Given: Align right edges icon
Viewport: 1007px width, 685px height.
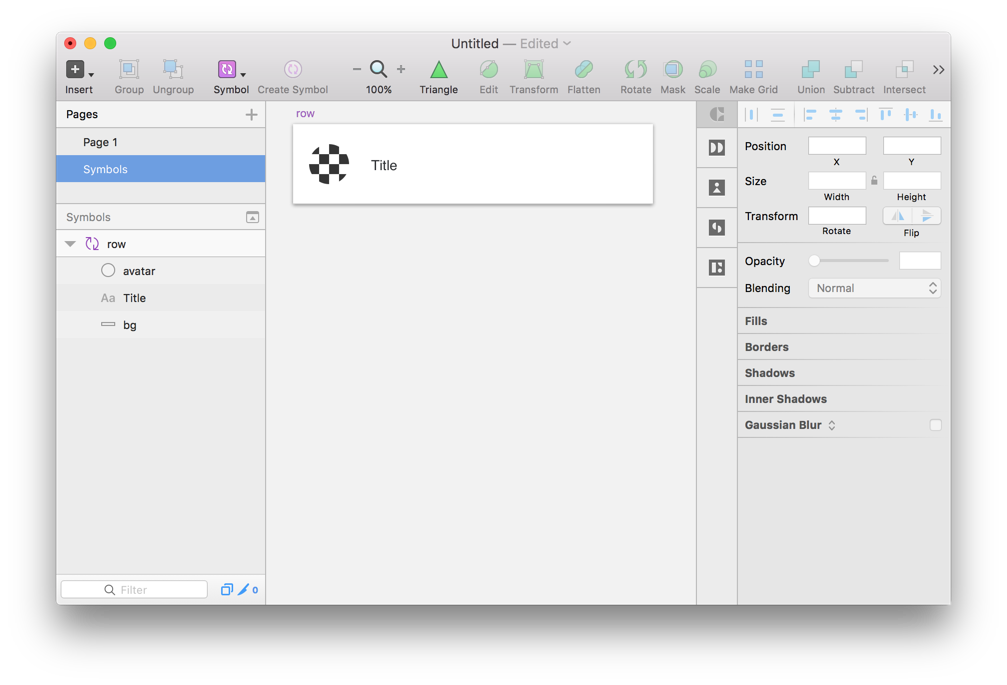Looking at the screenshot, I should pyautogui.click(x=861, y=115).
